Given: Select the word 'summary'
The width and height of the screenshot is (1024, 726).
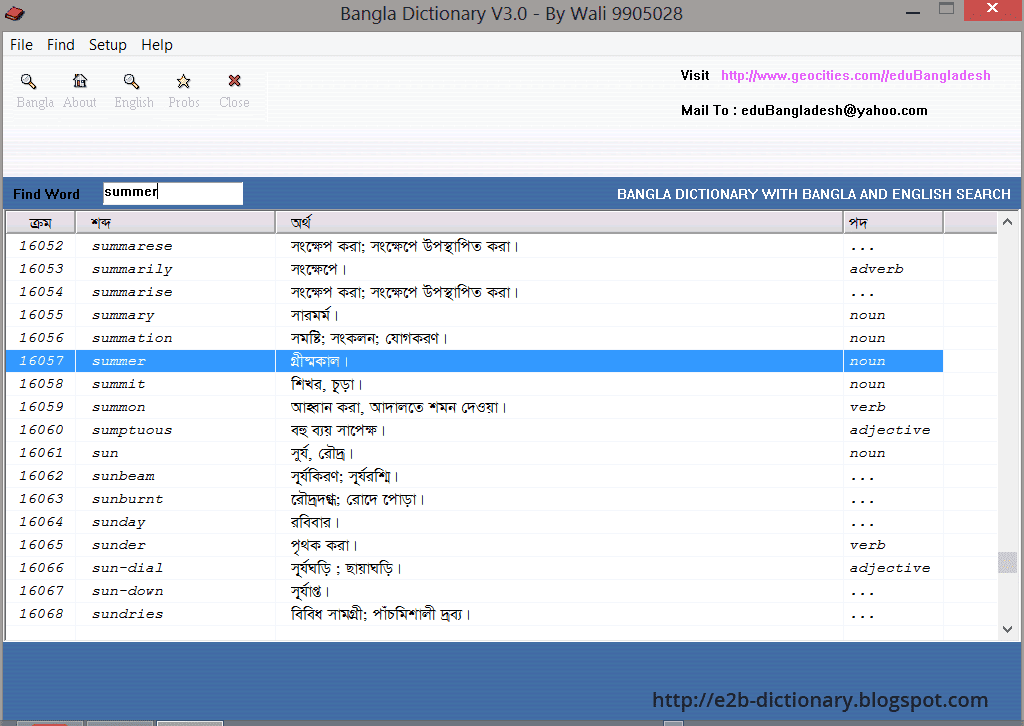Looking at the screenshot, I should tap(123, 315).
